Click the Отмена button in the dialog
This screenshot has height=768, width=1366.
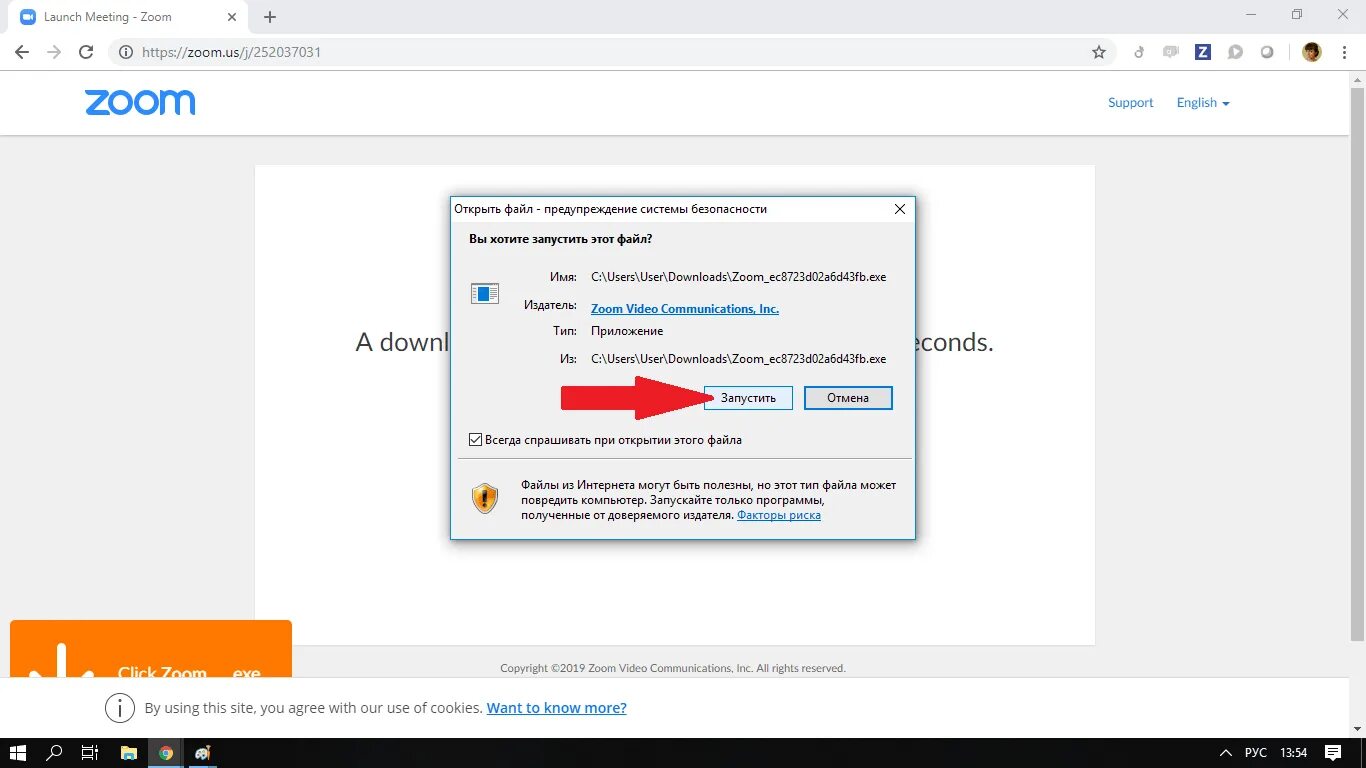(848, 398)
